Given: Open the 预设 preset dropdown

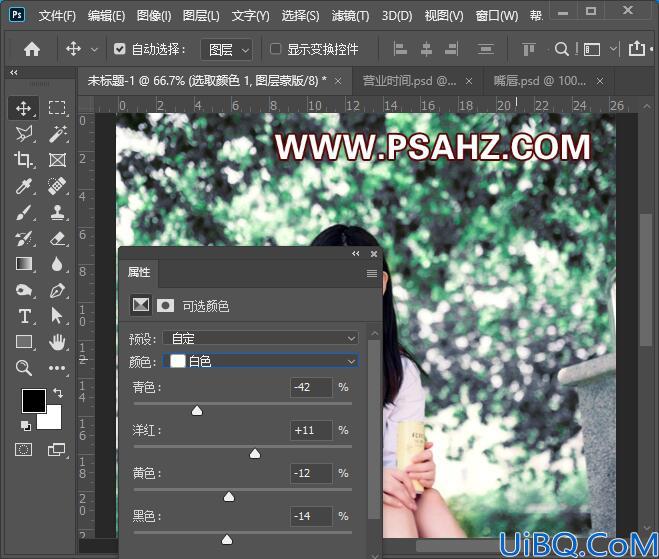Looking at the screenshot, I should click(261, 338).
